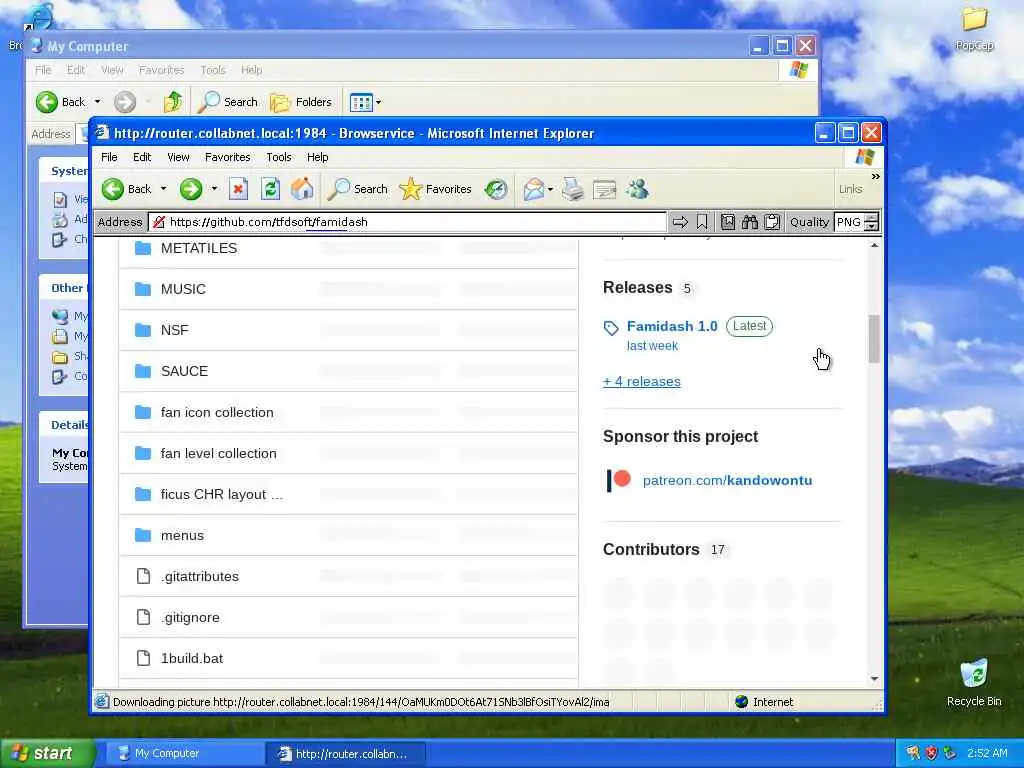This screenshot has height=768, width=1024.
Task: Open the fan level collection folder
Action: [218, 454]
